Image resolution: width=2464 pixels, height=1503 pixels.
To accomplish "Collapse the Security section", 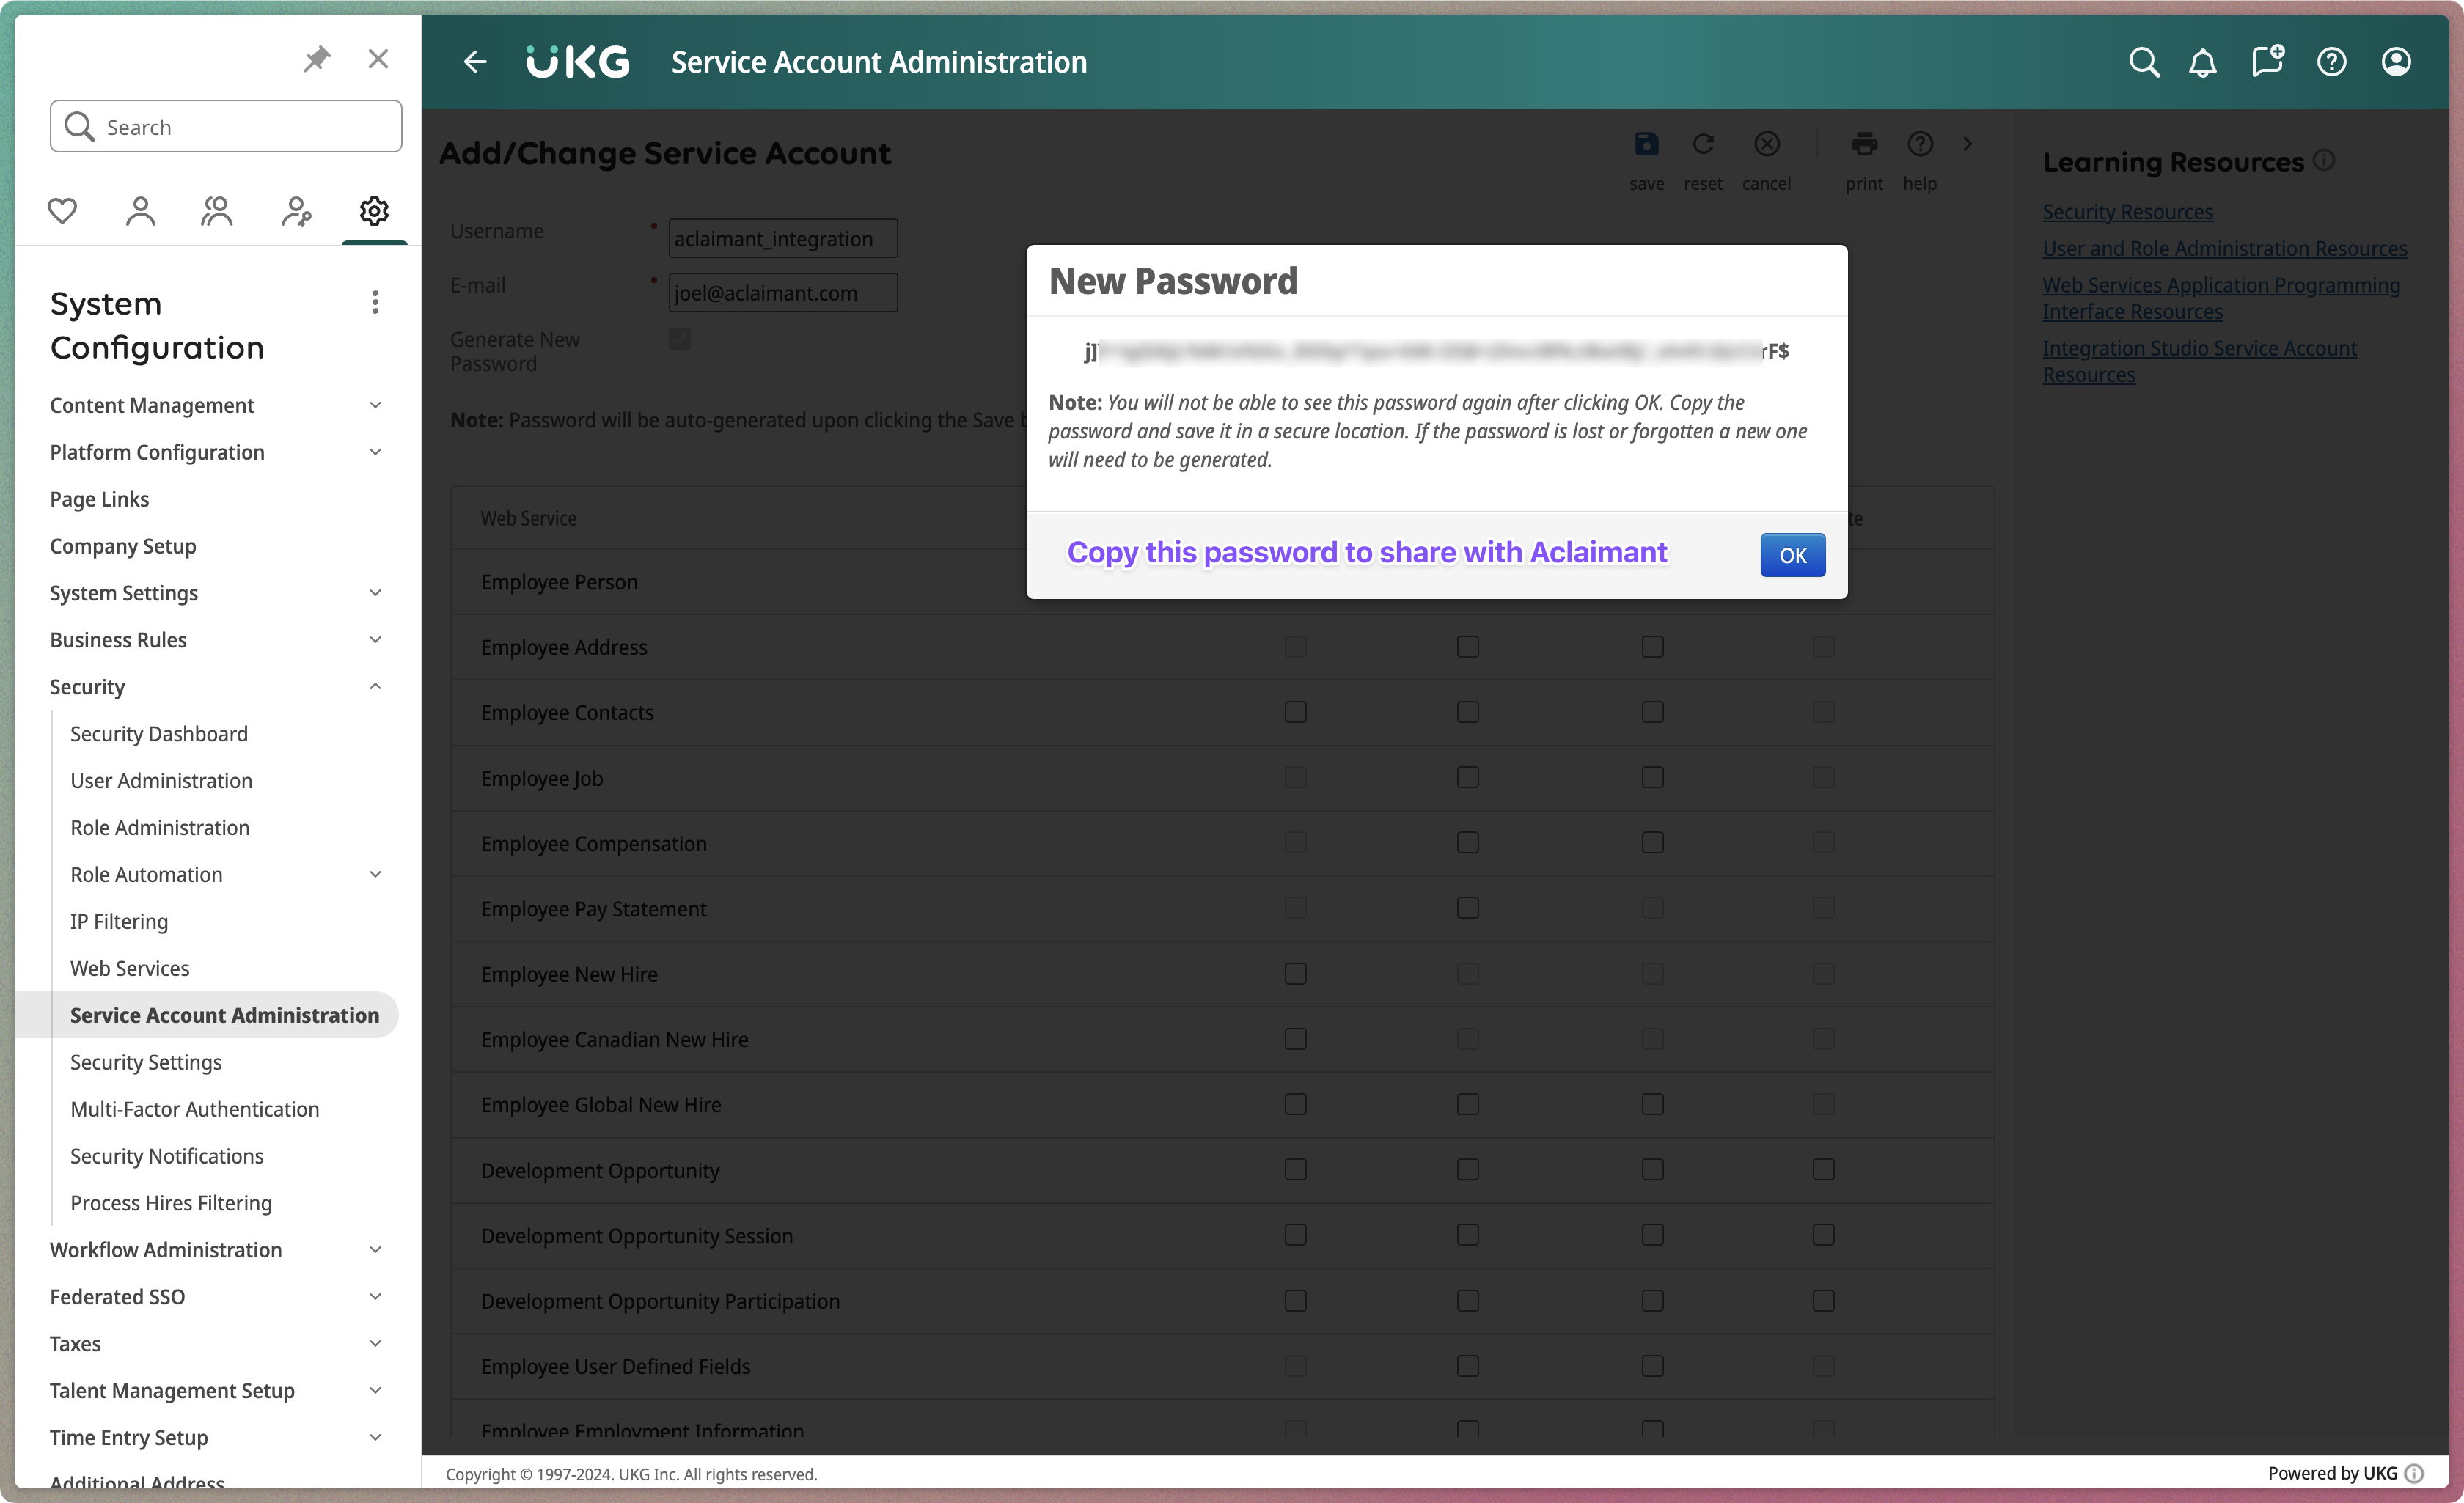I will point(375,687).
